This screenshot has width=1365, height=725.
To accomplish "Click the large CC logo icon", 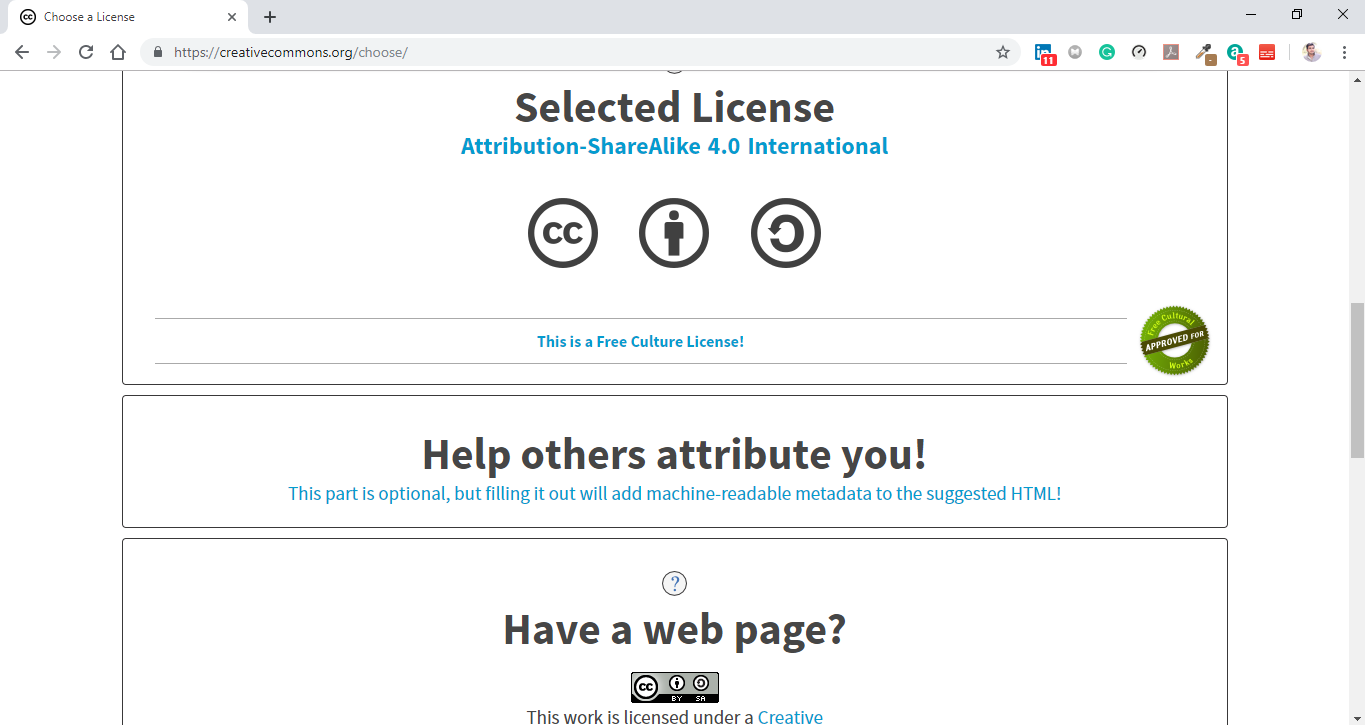I will (563, 233).
